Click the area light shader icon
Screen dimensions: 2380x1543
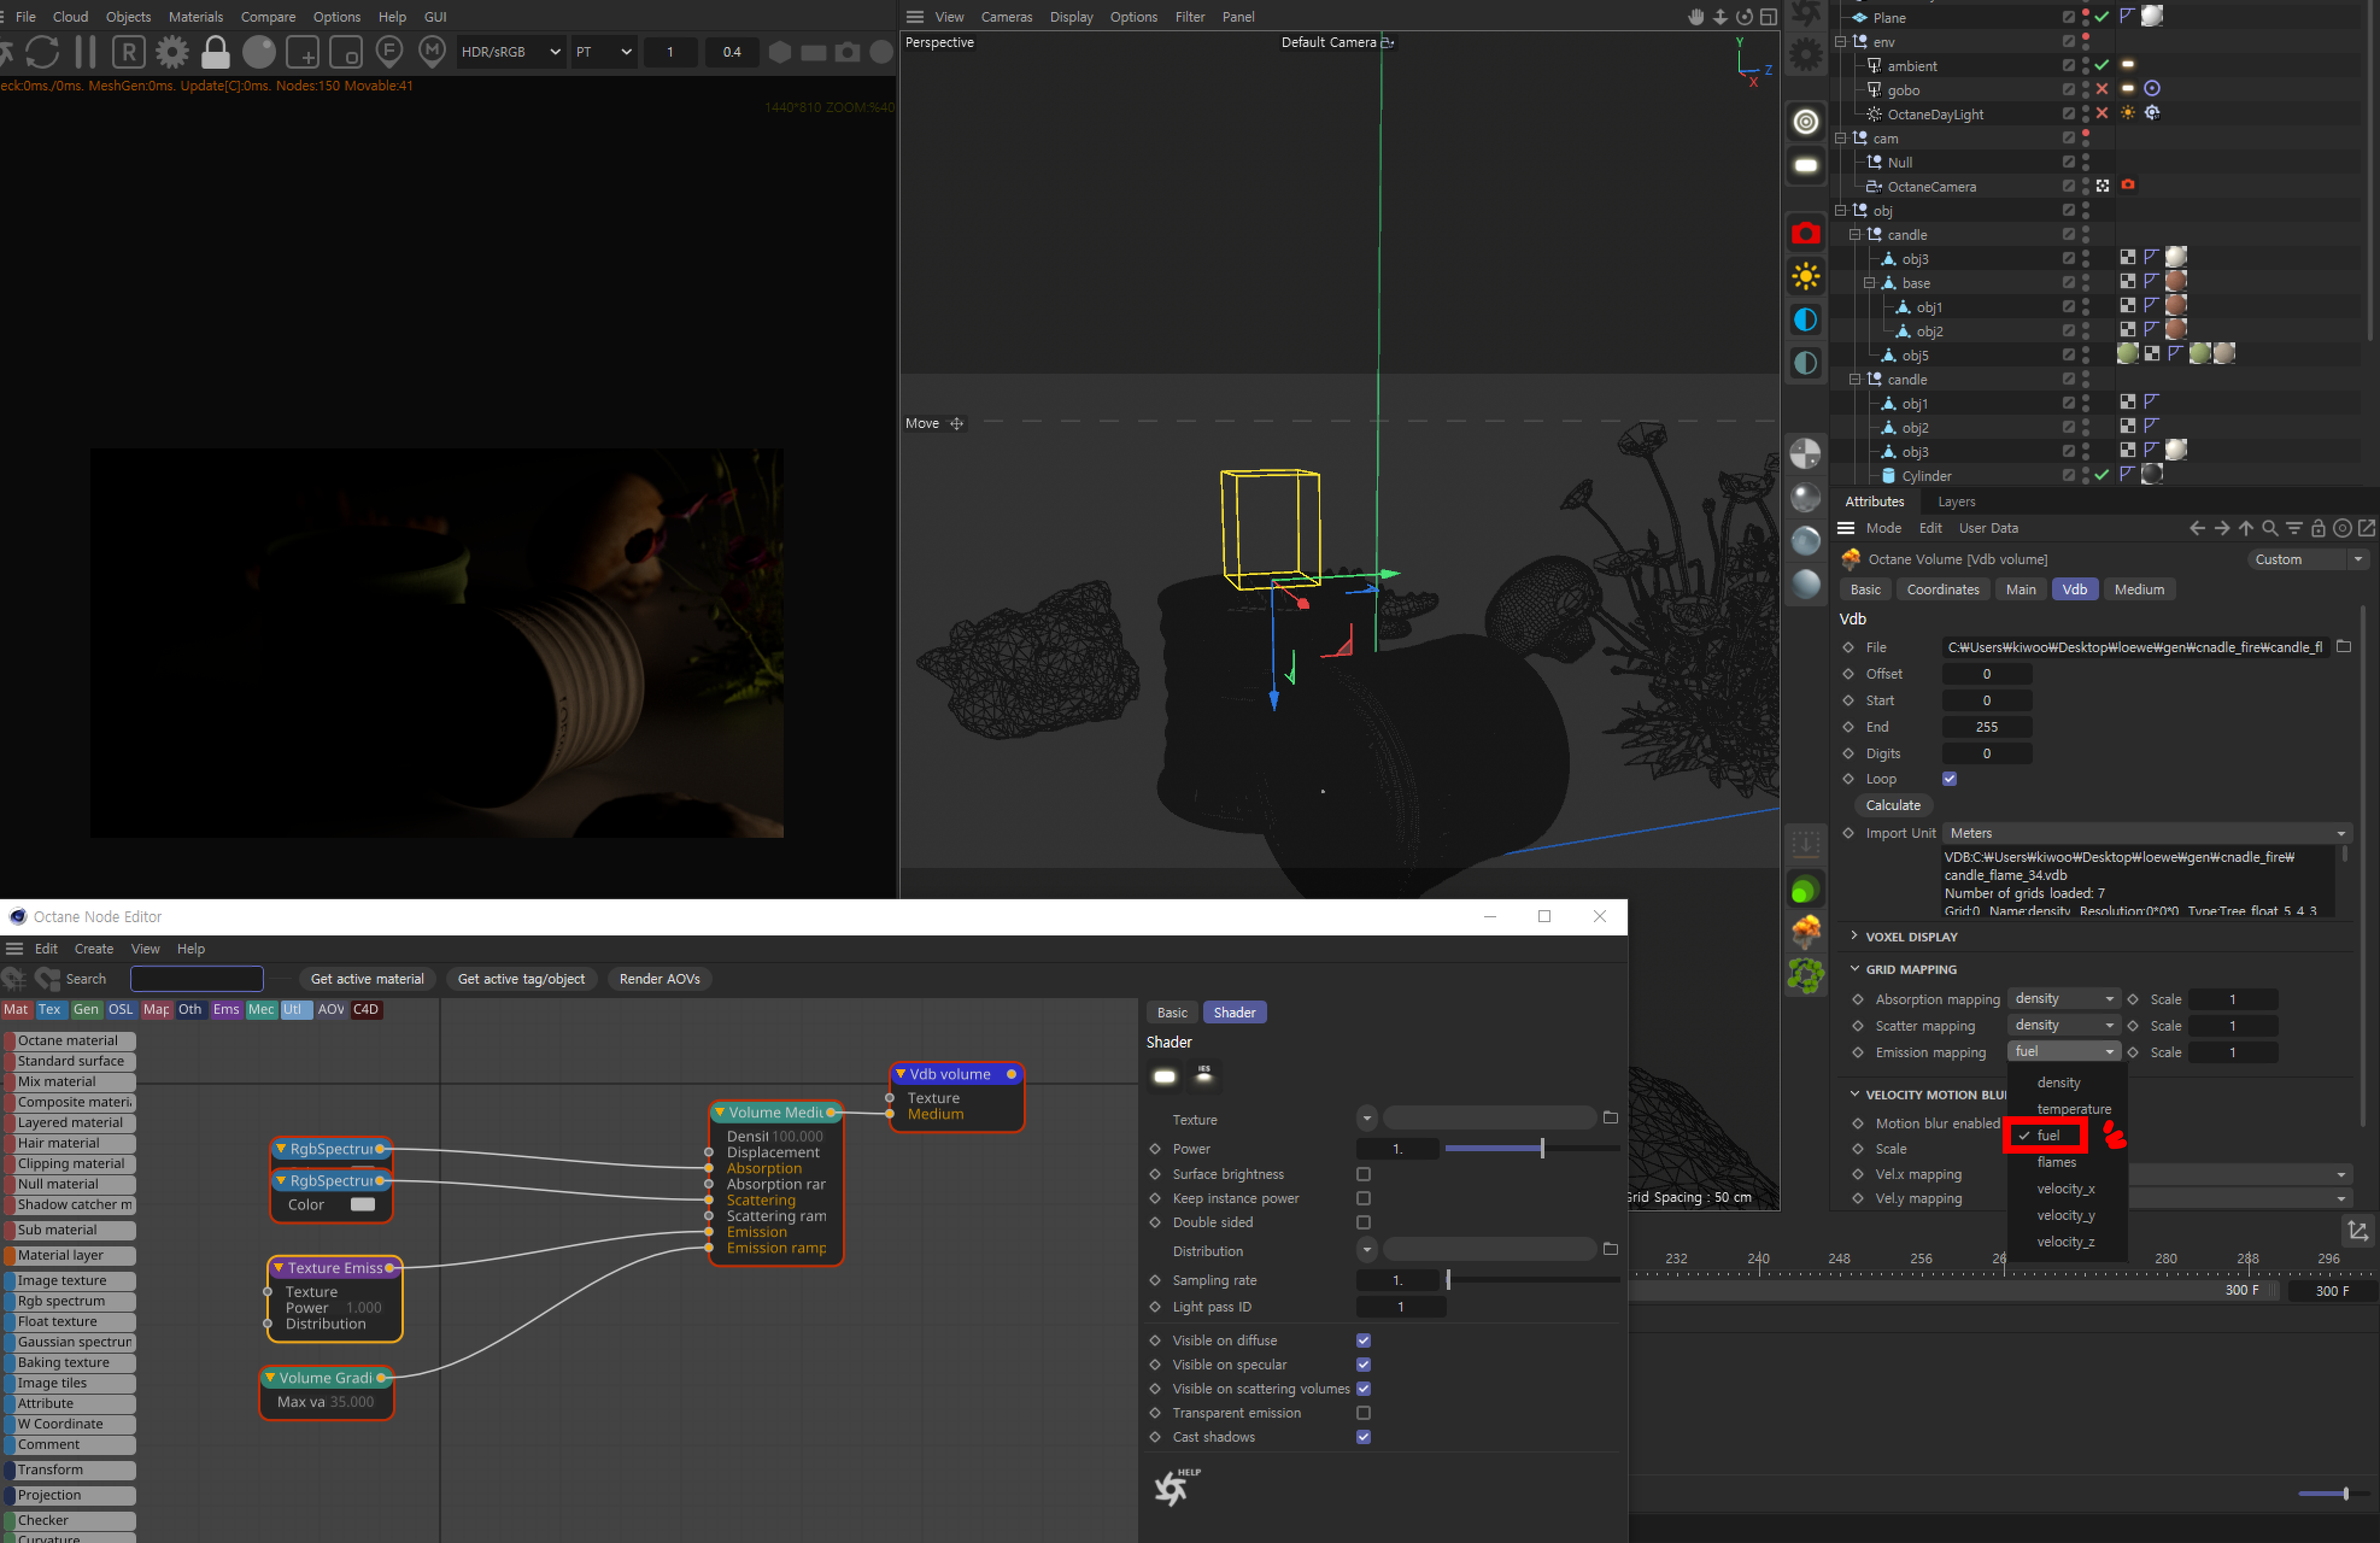1164,1076
